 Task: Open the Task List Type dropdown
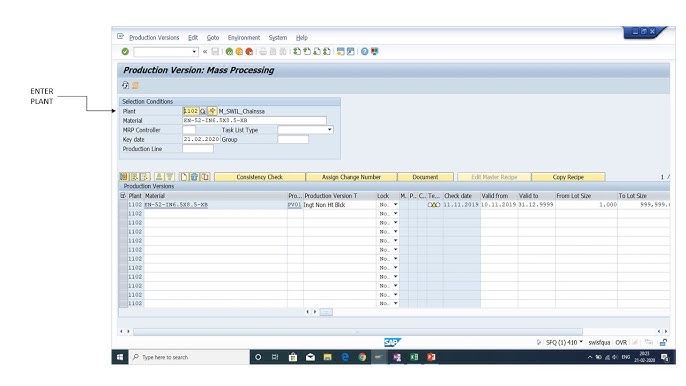click(x=329, y=130)
